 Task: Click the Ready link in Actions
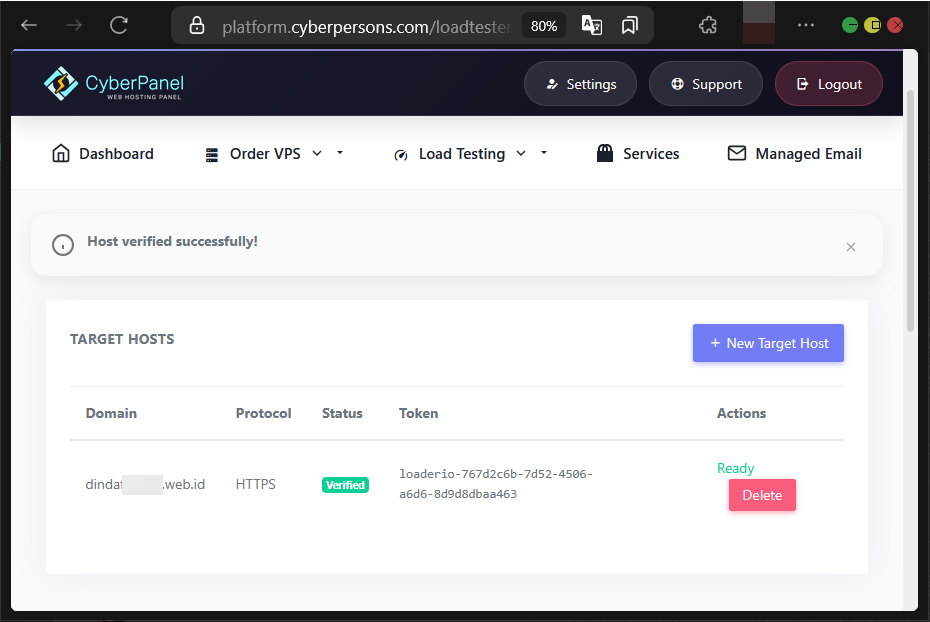[735, 468]
